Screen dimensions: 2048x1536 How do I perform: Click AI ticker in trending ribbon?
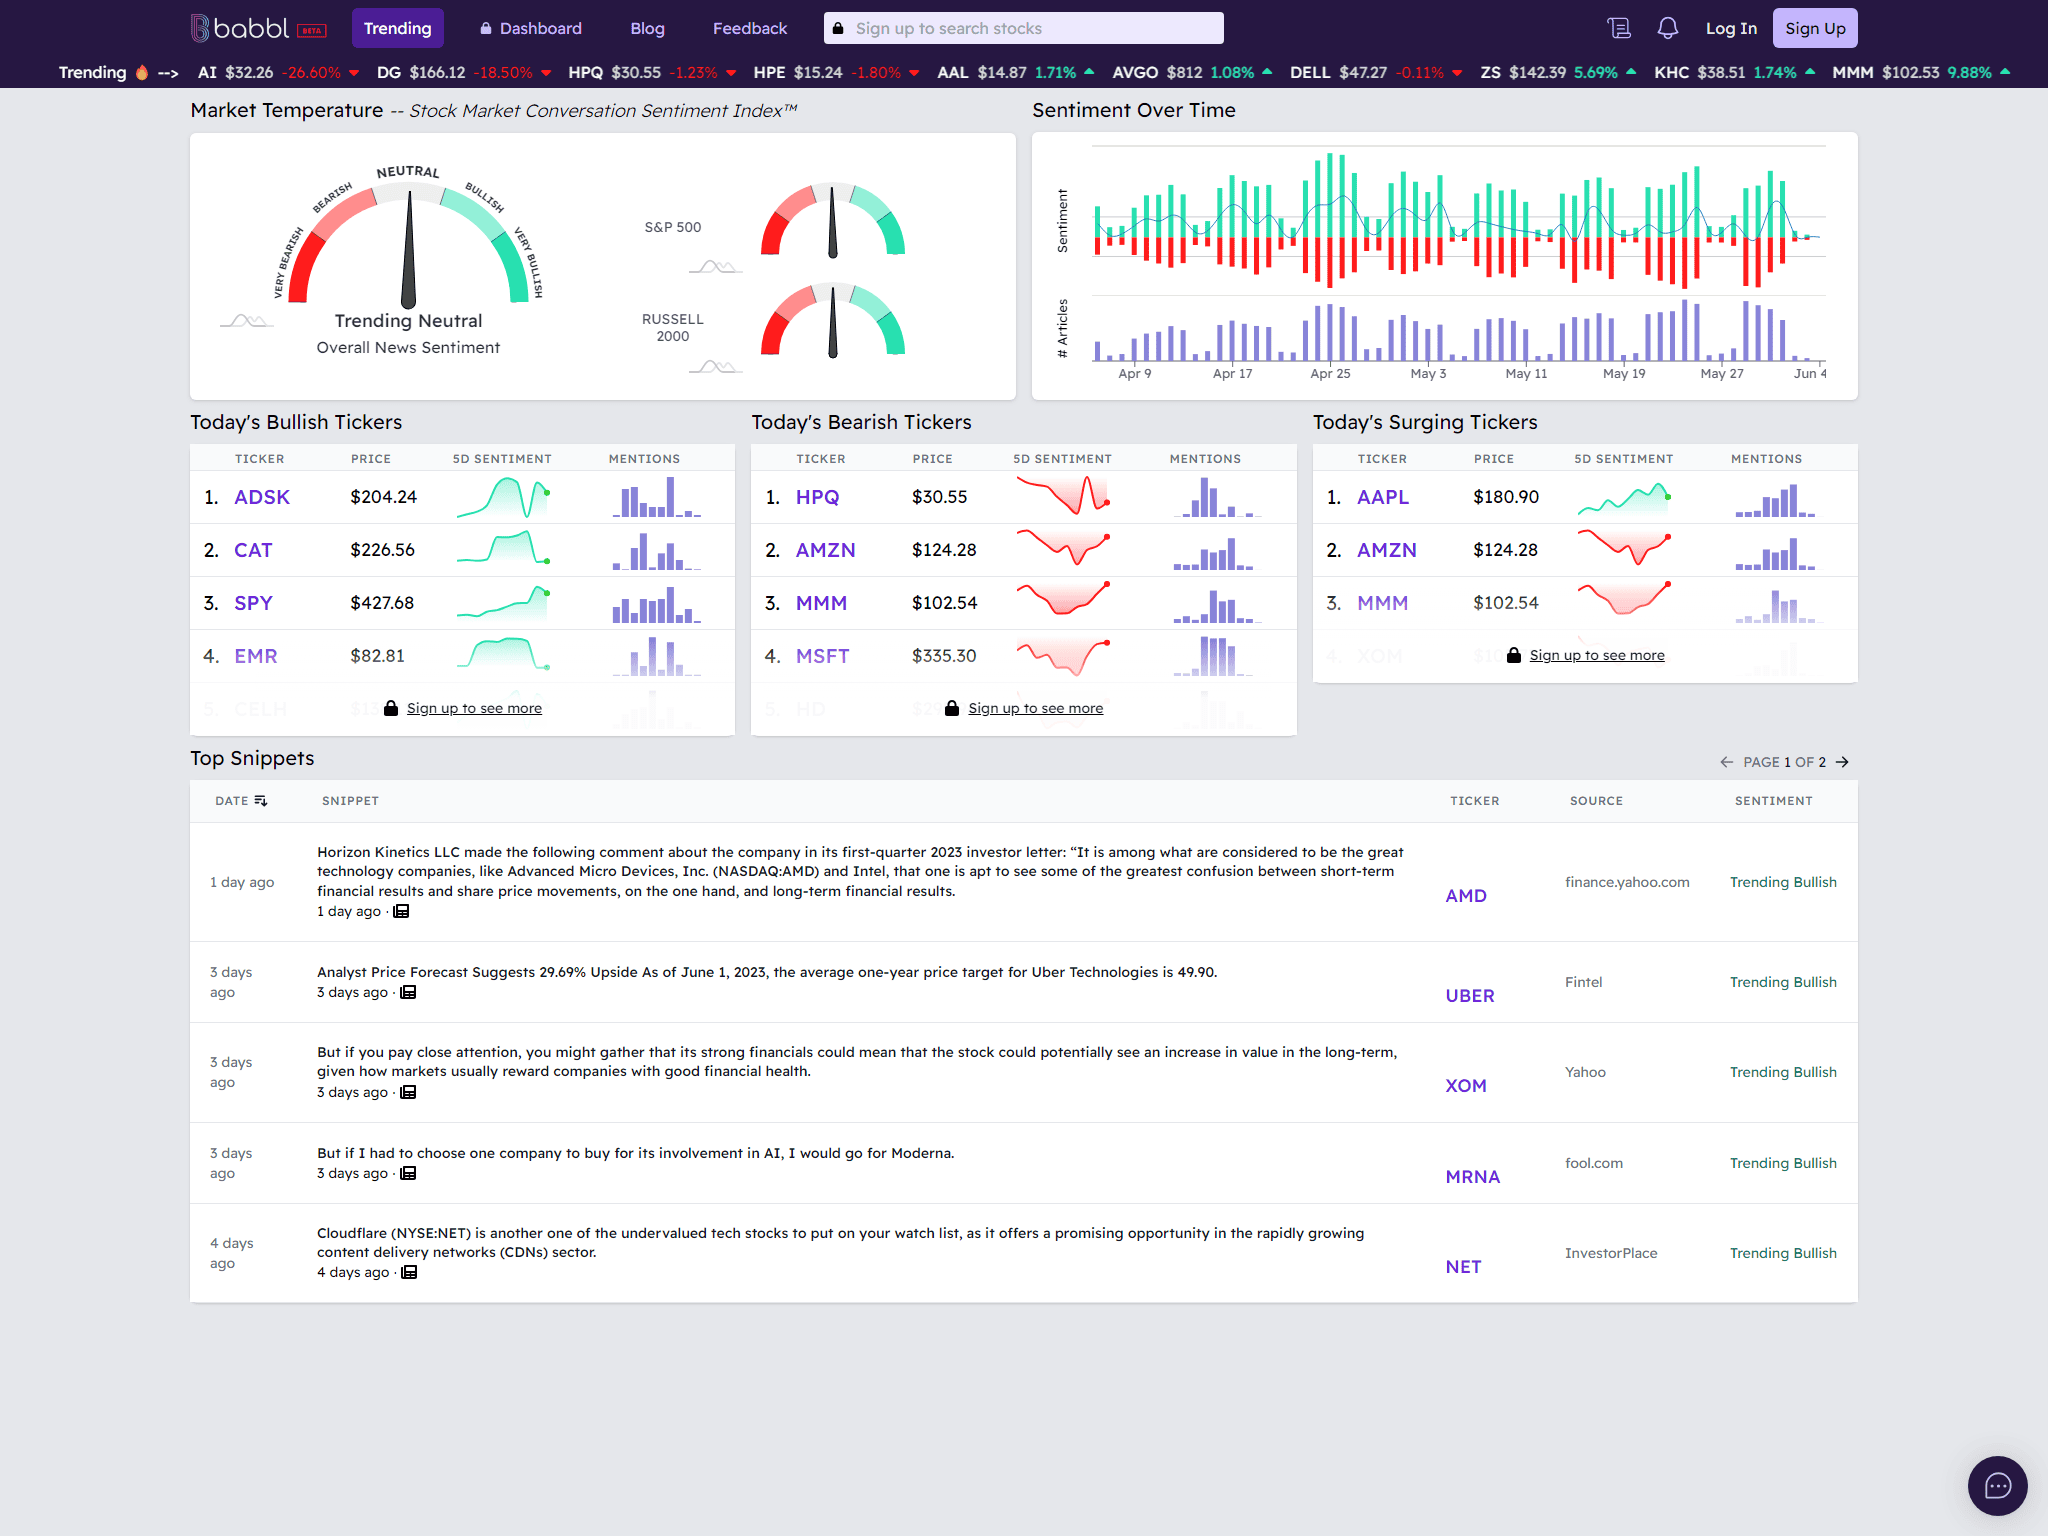click(x=207, y=72)
